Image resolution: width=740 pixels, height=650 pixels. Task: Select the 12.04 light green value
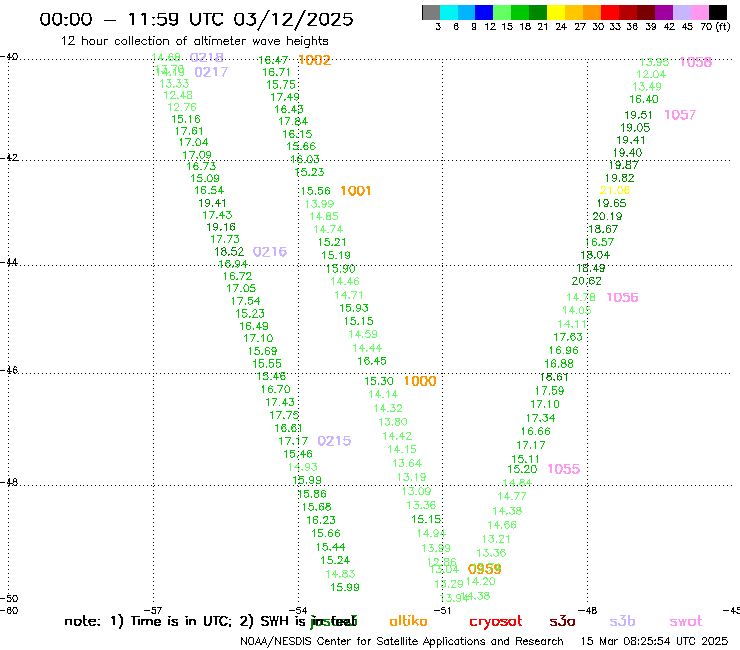point(651,74)
